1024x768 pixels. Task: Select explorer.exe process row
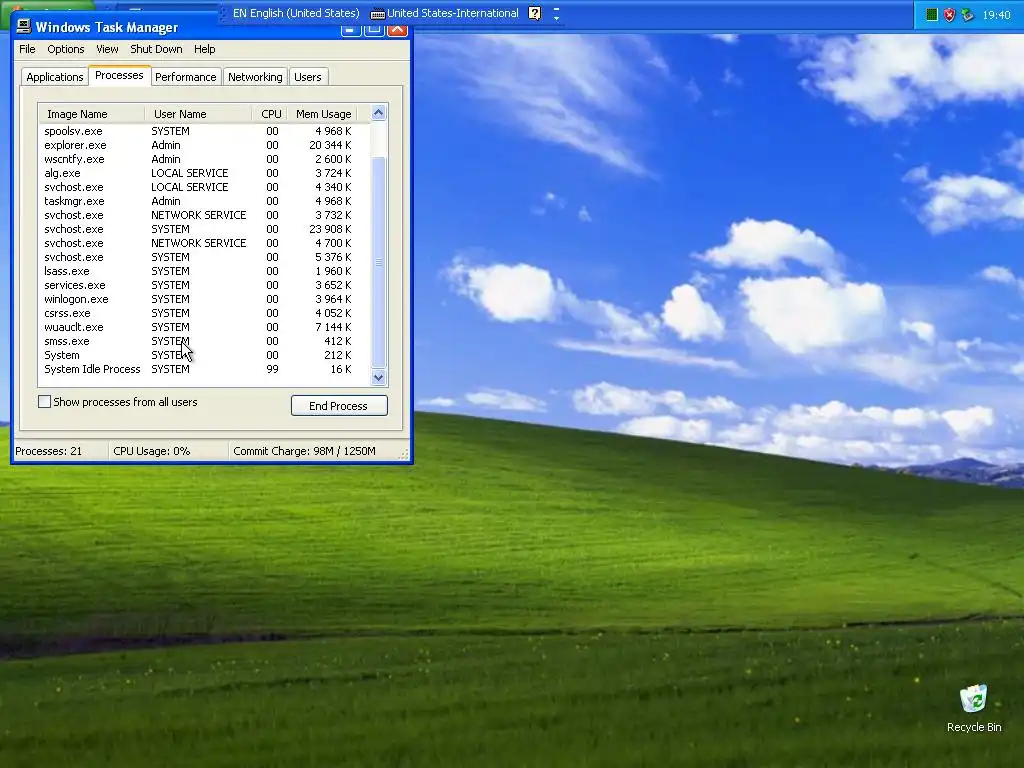[x=204, y=145]
